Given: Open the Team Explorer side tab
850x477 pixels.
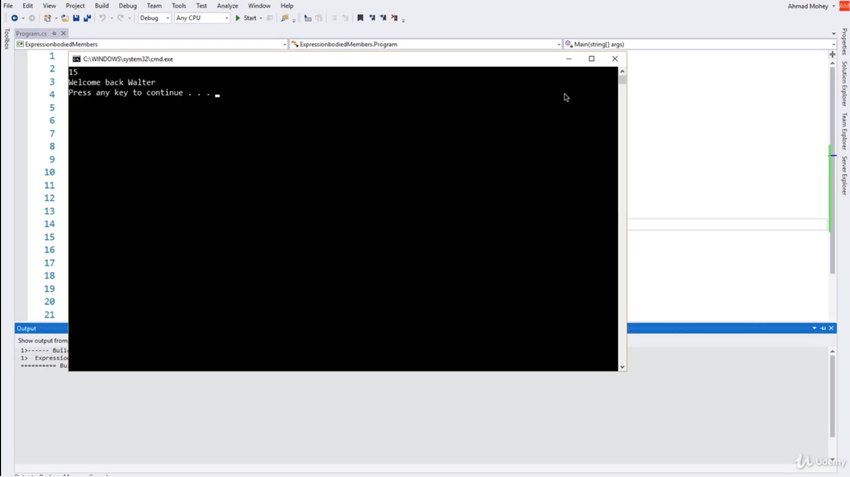Looking at the screenshot, I should click(844, 131).
